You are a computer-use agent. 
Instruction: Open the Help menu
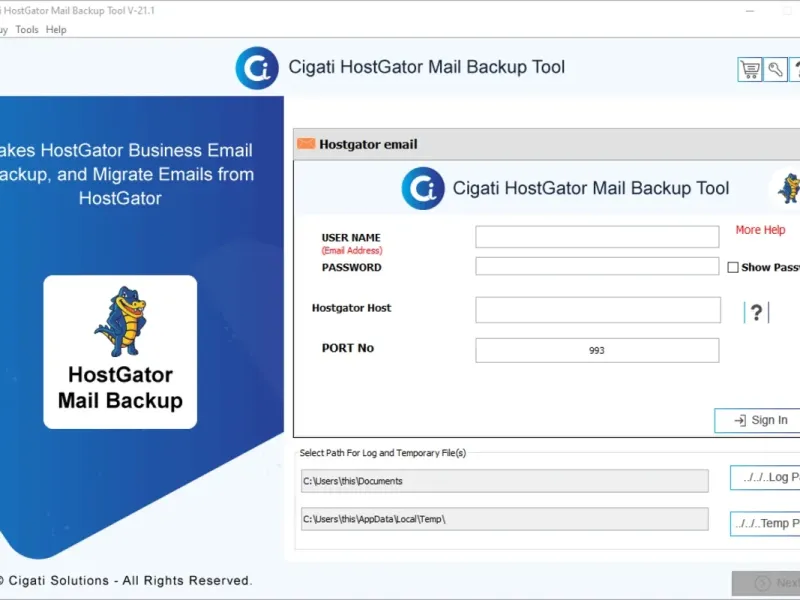(56, 30)
